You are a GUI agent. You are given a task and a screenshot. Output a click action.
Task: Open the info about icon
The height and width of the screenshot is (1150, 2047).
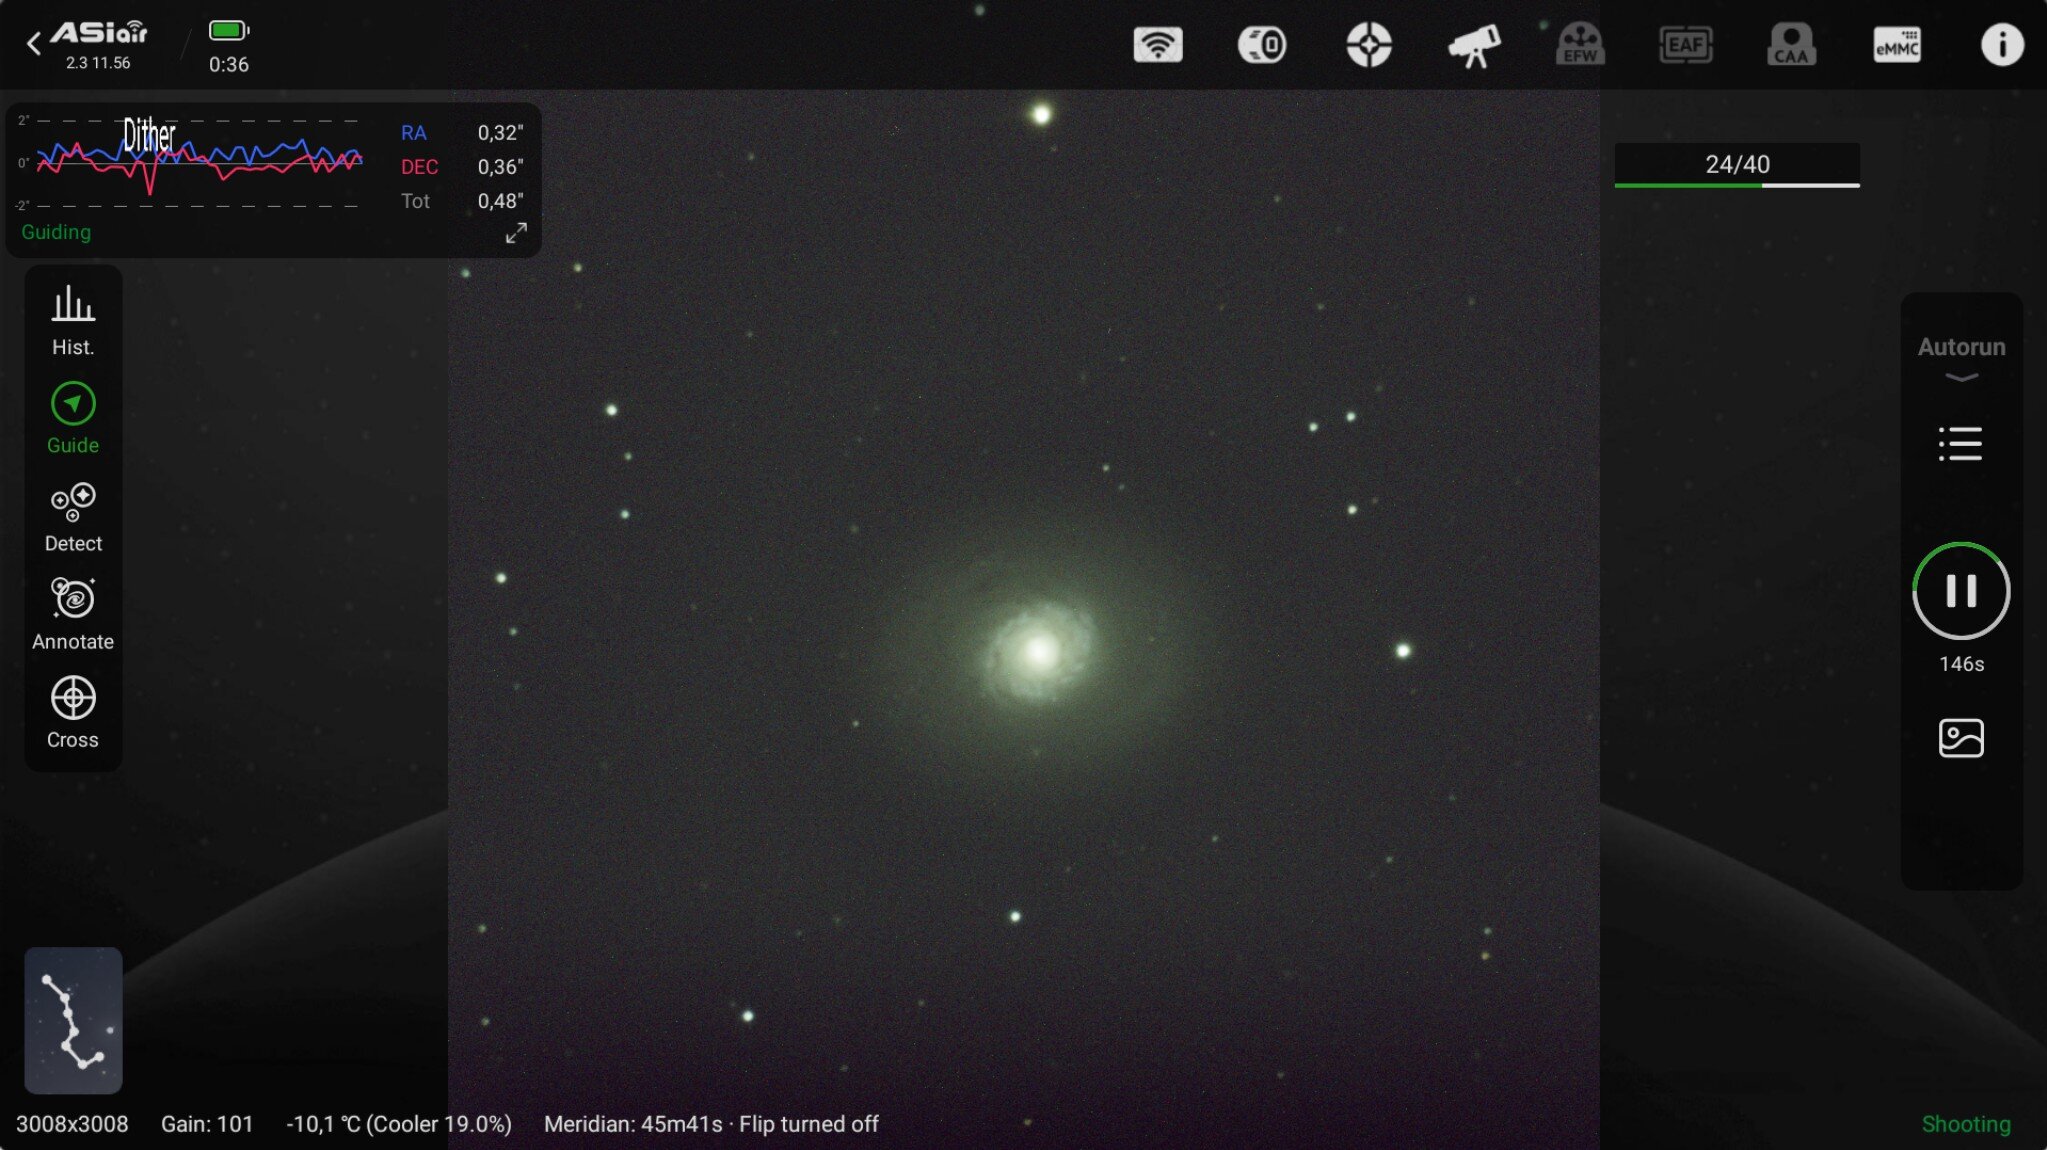pos(2001,45)
